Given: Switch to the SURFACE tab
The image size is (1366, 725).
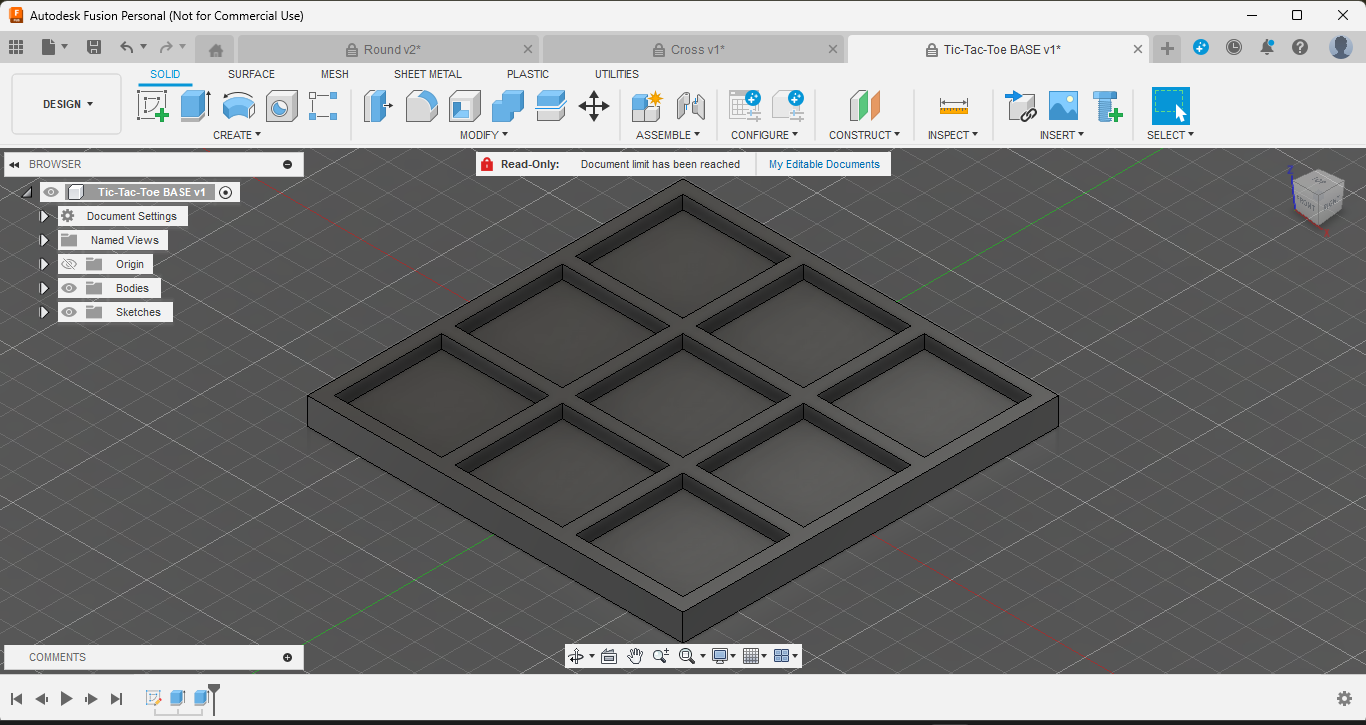Looking at the screenshot, I should pos(251,74).
